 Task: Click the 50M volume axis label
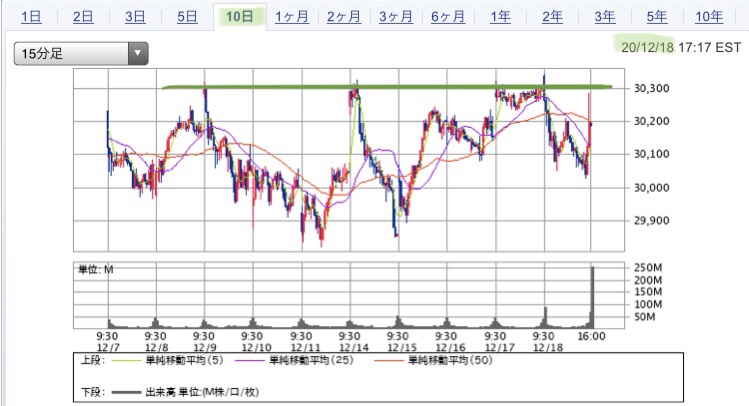pos(644,317)
